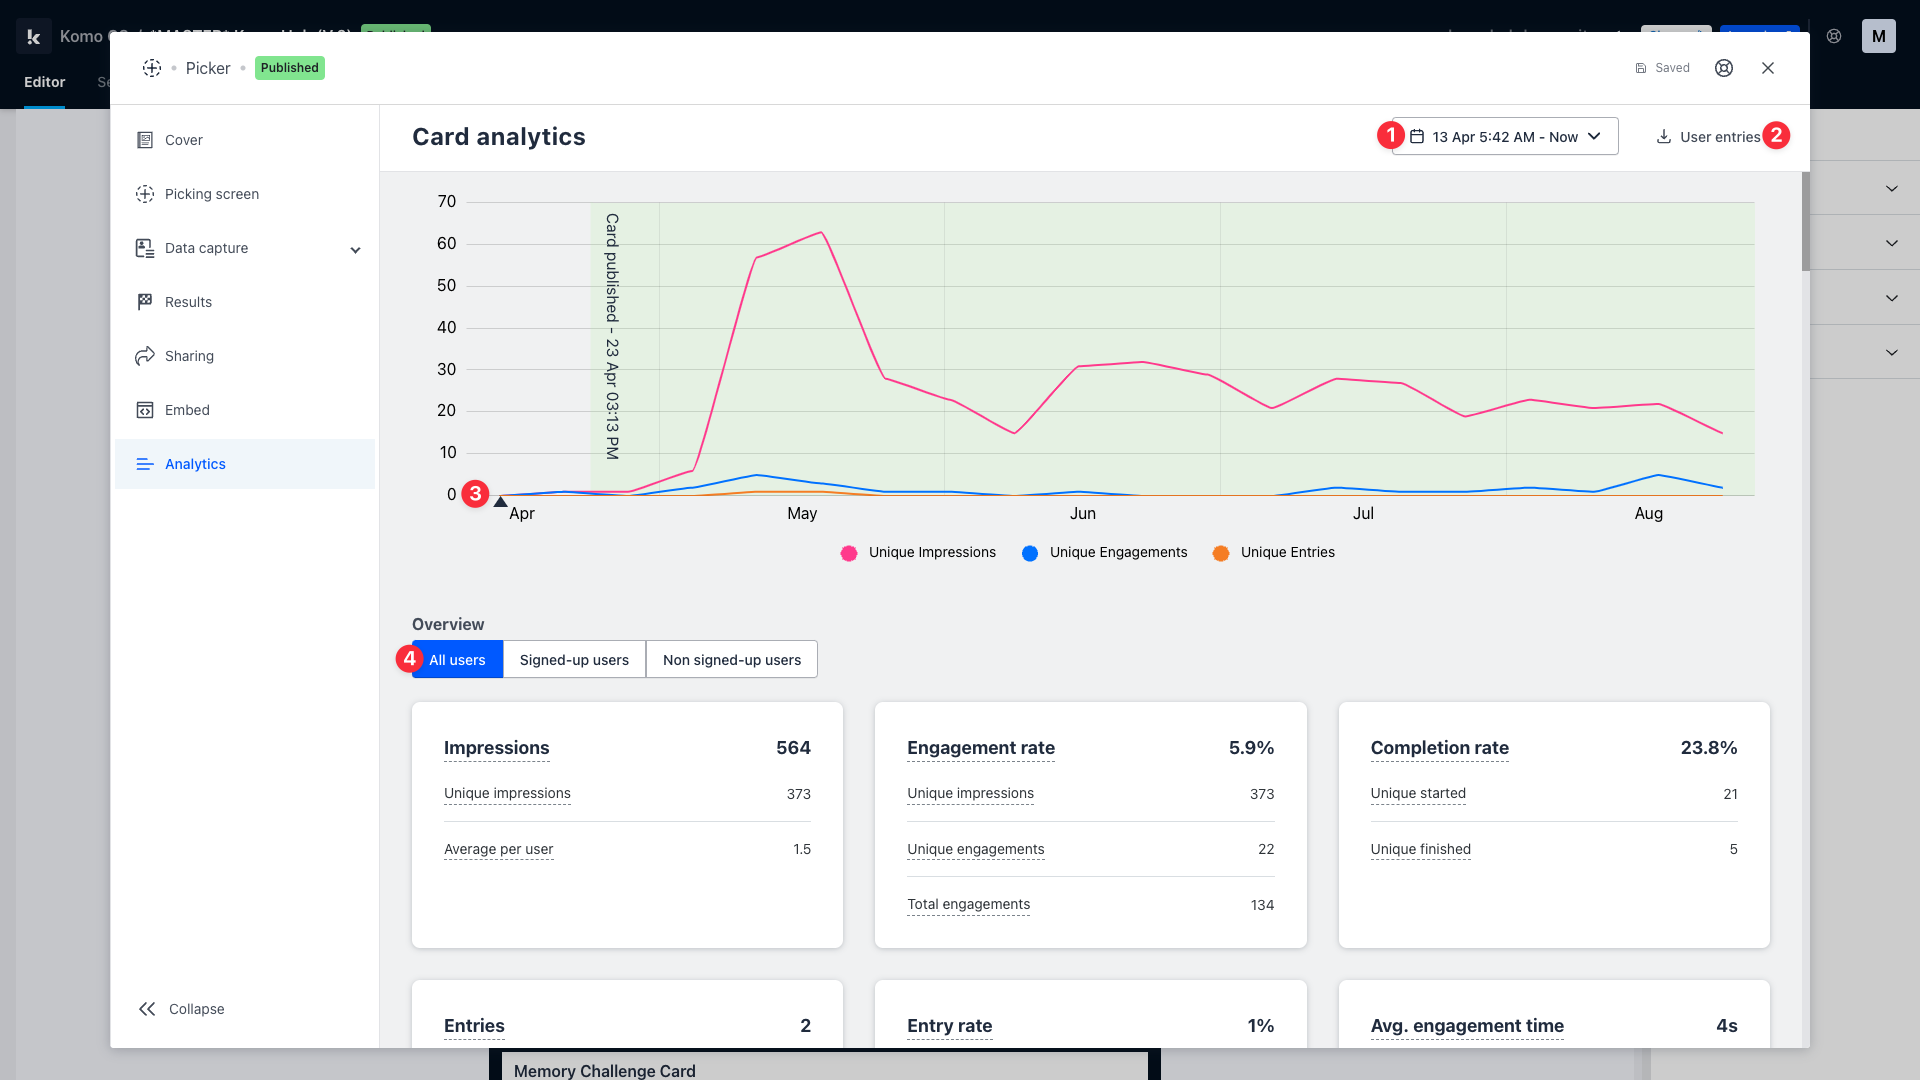Expand the Data capture submenu
Viewport: 1920px width, 1080px height.
pos(355,250)
